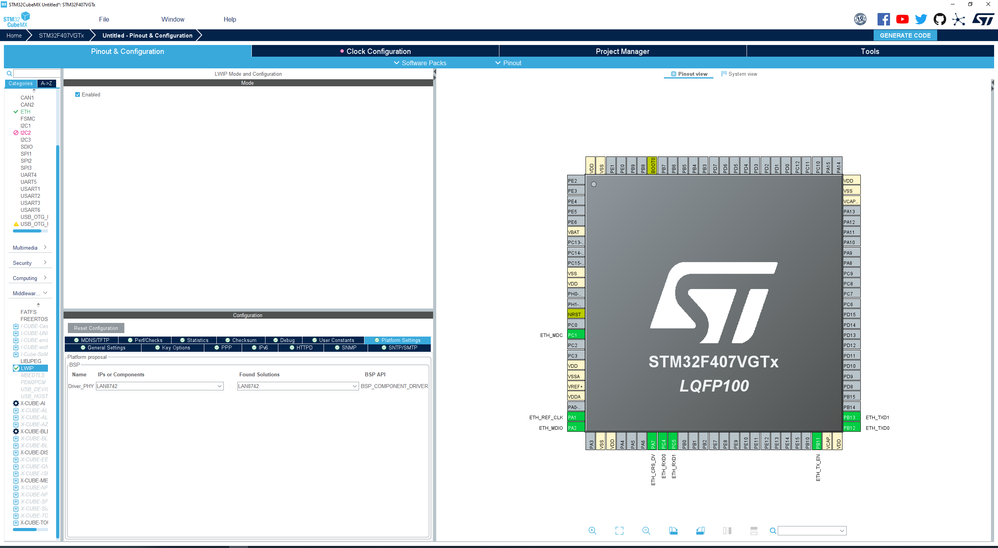This screenshot has height=548, width=998.
Task: Select ETH in the connectivity list
Action: click(25, 112)
